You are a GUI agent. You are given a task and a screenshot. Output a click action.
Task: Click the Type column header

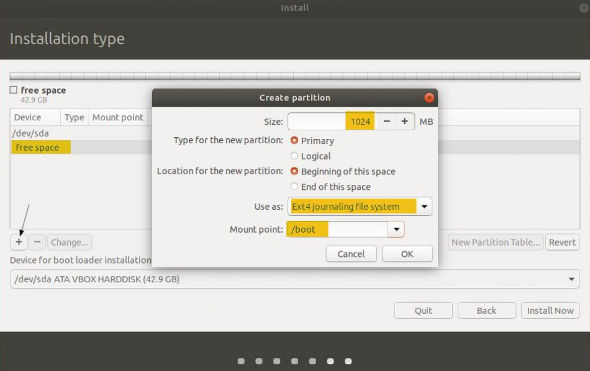pos(74,117)
